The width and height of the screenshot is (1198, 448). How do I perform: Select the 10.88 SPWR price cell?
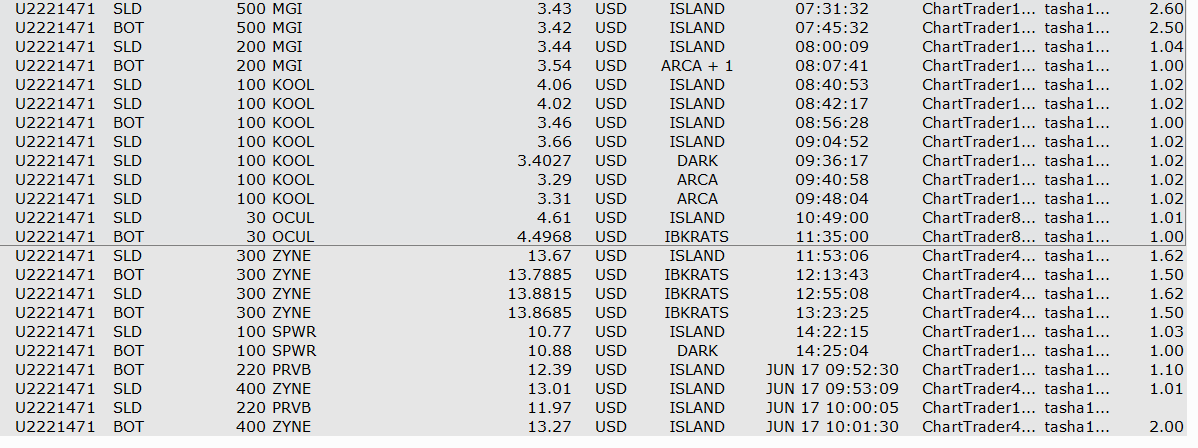pos(551,351)
